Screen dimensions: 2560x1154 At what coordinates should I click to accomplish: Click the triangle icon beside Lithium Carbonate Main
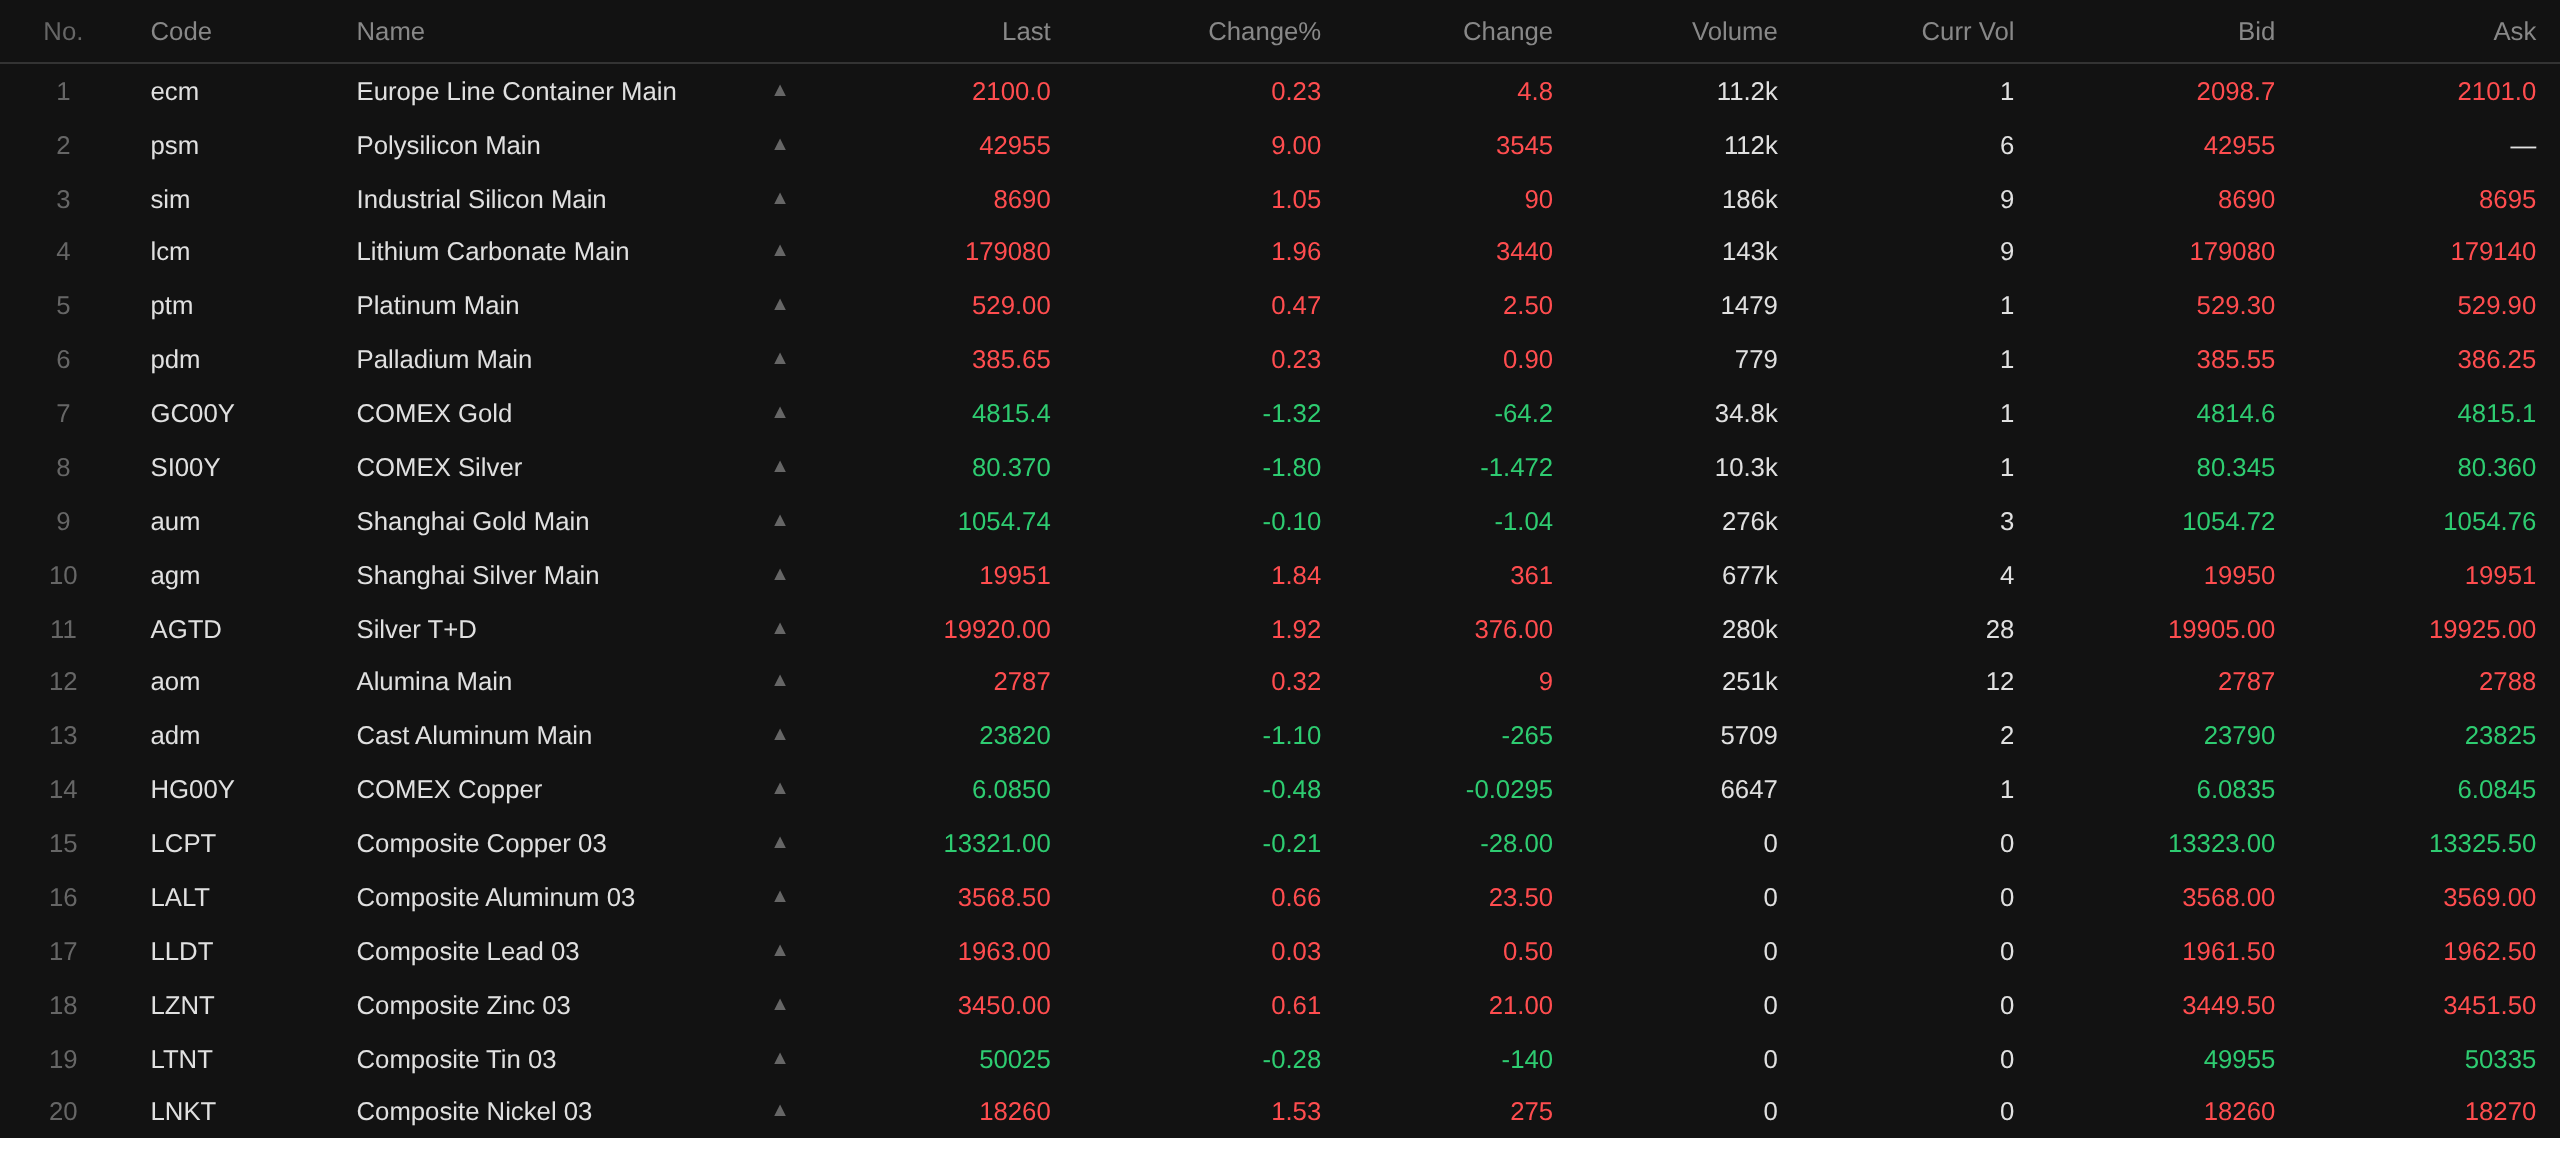pyautogui.click(x=780, y=251)
